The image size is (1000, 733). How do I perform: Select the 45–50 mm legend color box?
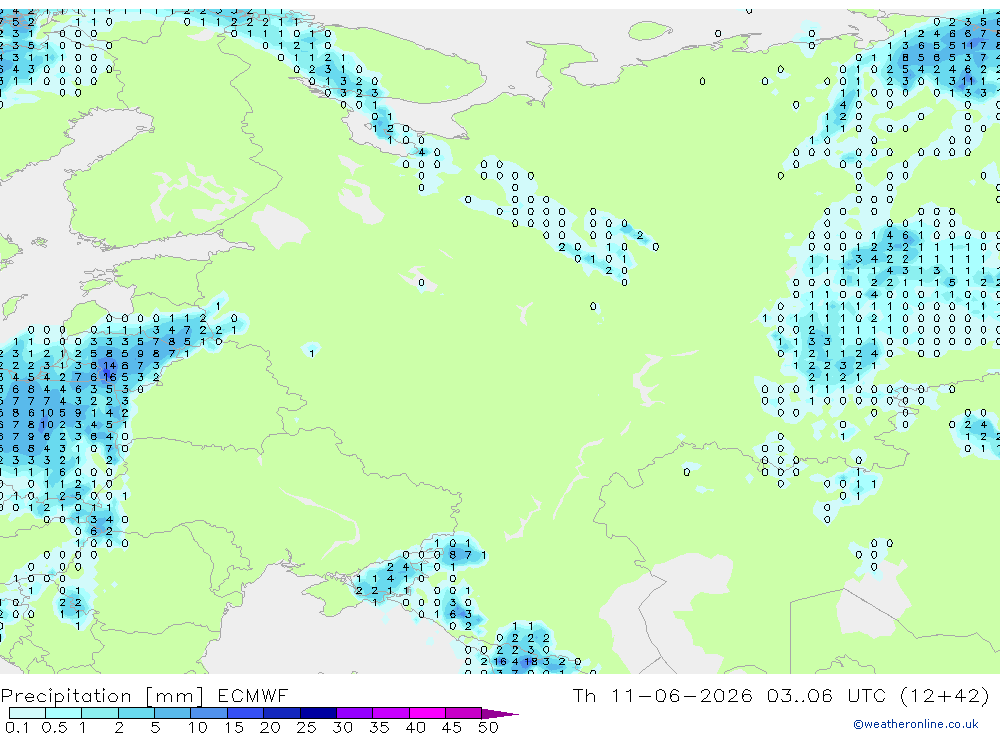464,713
